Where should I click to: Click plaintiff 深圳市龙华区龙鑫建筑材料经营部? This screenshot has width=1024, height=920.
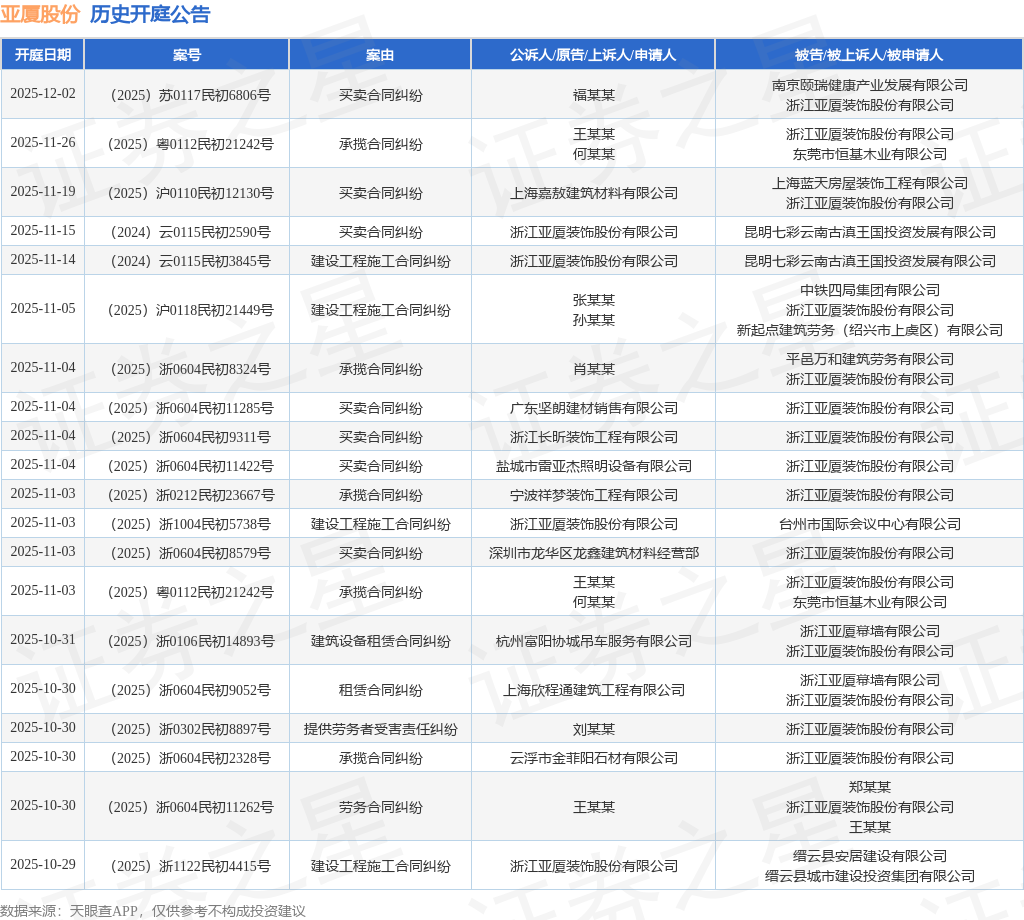point(594,553)
